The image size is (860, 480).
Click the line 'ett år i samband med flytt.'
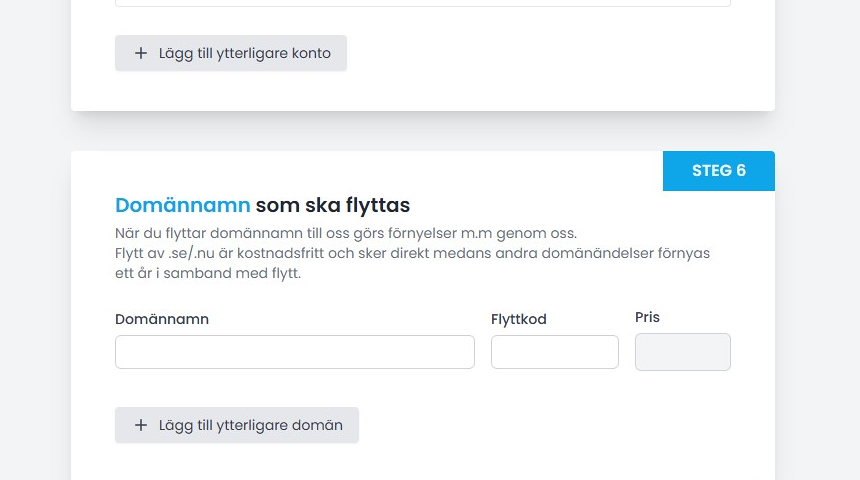[x=208, y=273]
